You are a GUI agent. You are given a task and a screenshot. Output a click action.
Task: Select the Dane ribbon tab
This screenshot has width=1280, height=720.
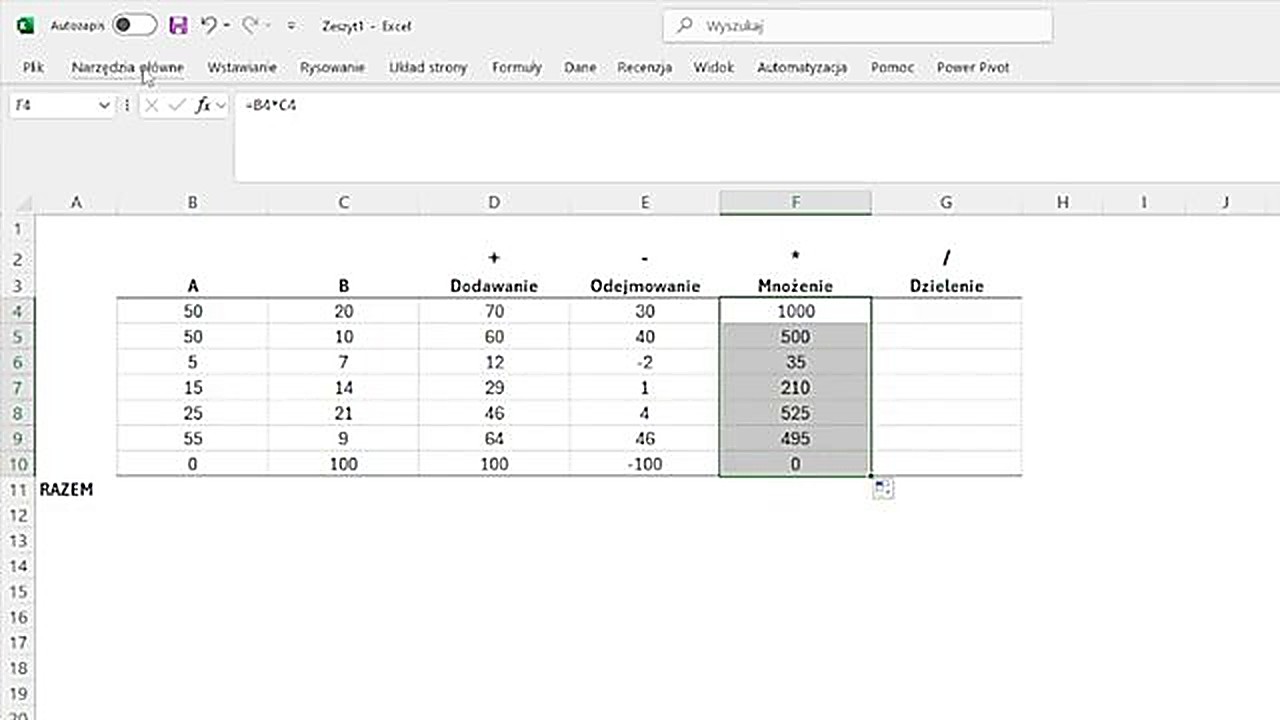(580, 67)
